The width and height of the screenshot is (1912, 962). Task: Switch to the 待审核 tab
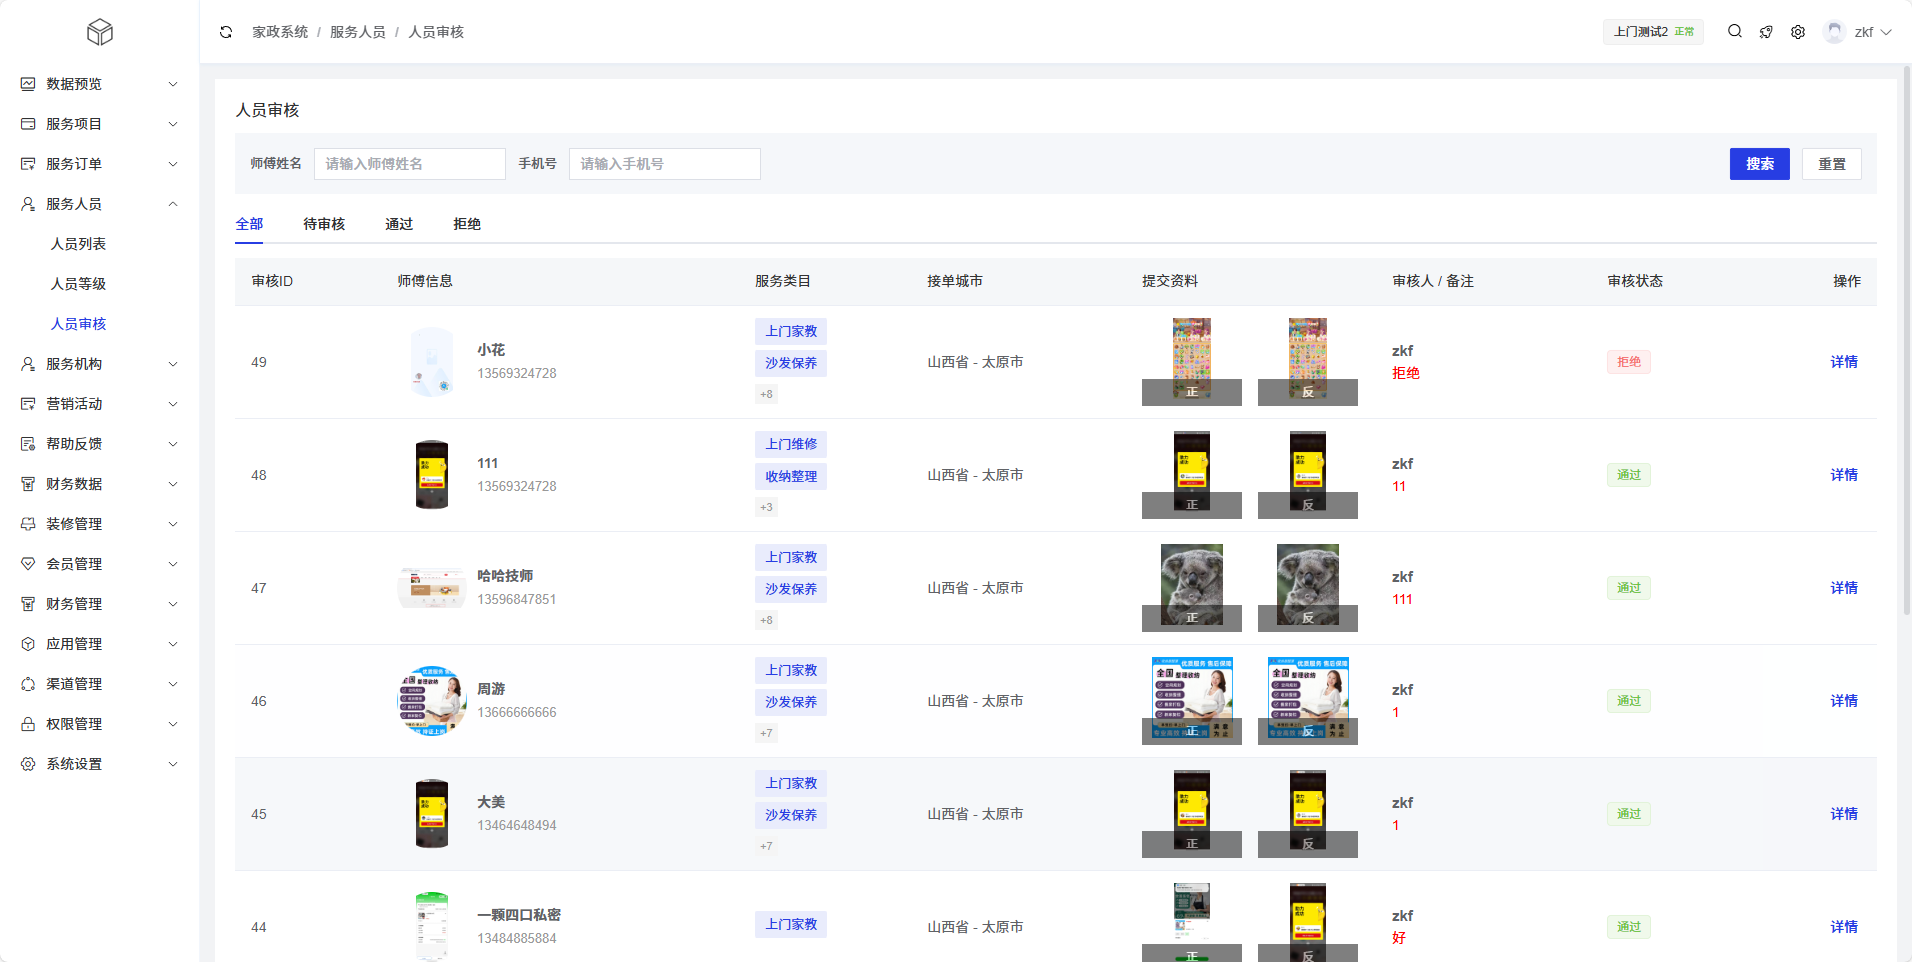click(x=324, y=224)
